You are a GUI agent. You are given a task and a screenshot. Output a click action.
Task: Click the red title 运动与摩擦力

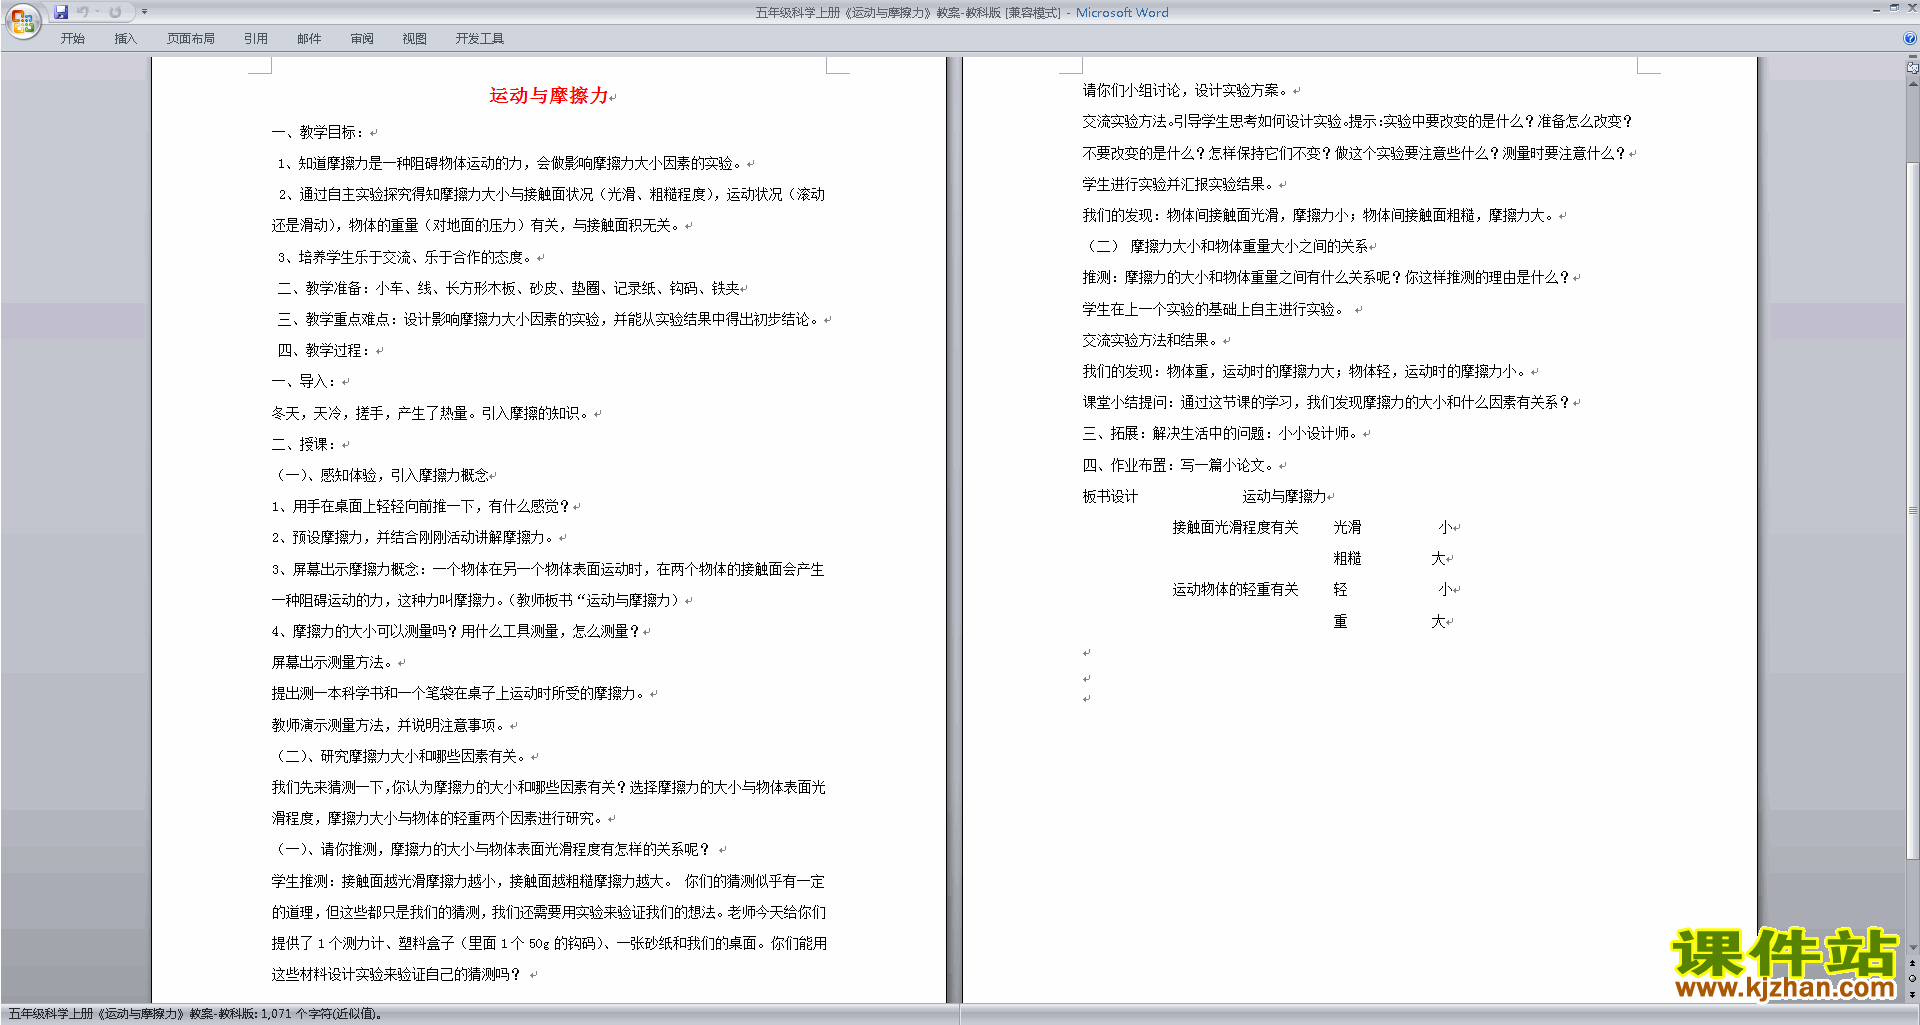coord(549,96)
